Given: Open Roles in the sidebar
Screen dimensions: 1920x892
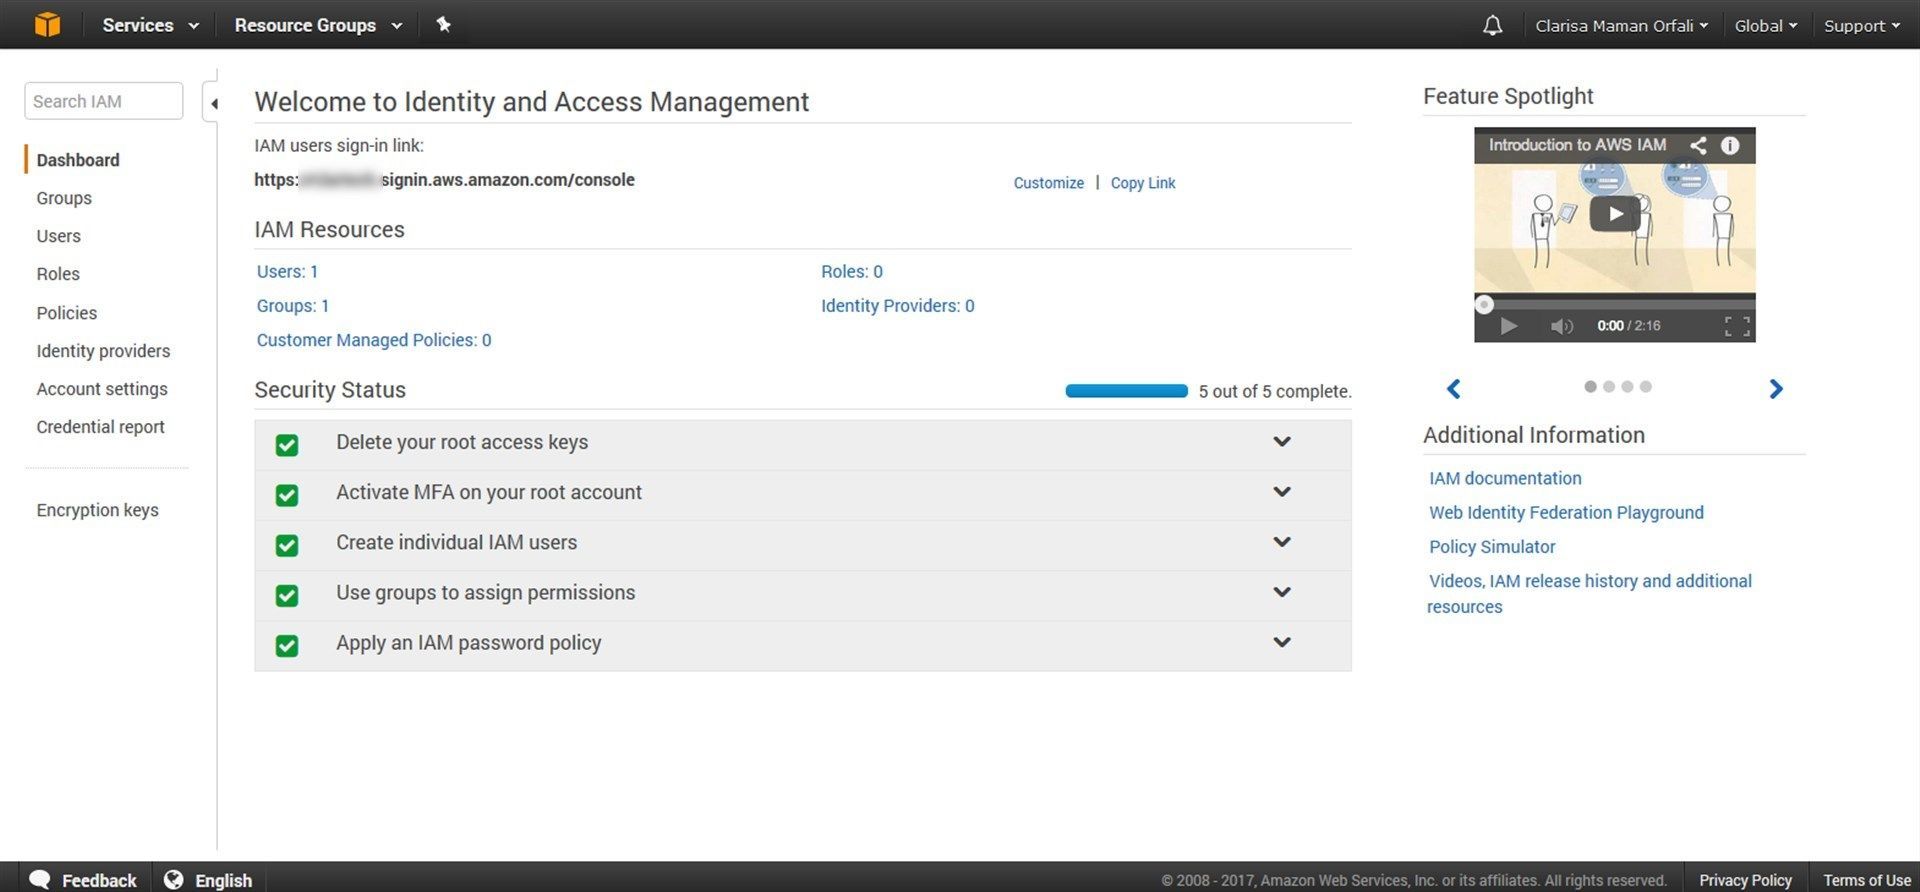Looking at the screenshot, I should tap(58, 274).
